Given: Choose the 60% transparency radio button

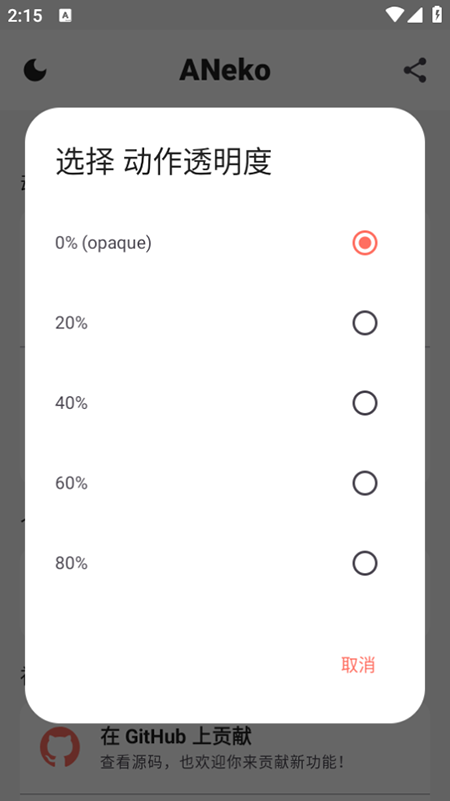Looking at the screenshot, I should click(365, 483).
